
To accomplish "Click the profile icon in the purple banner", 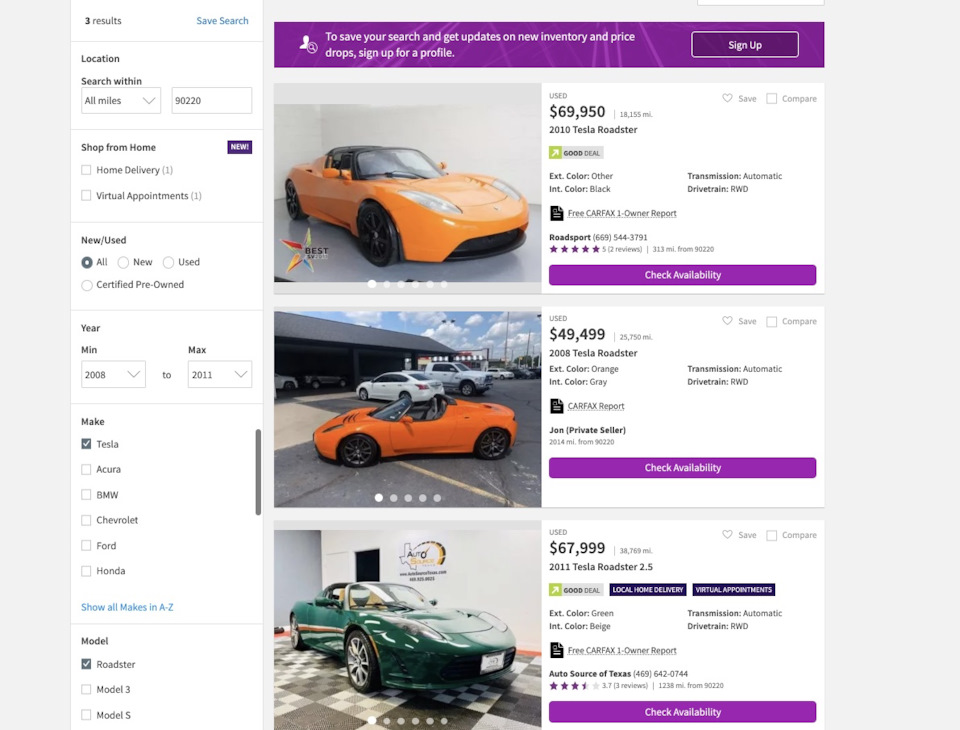I will point(308,44).
